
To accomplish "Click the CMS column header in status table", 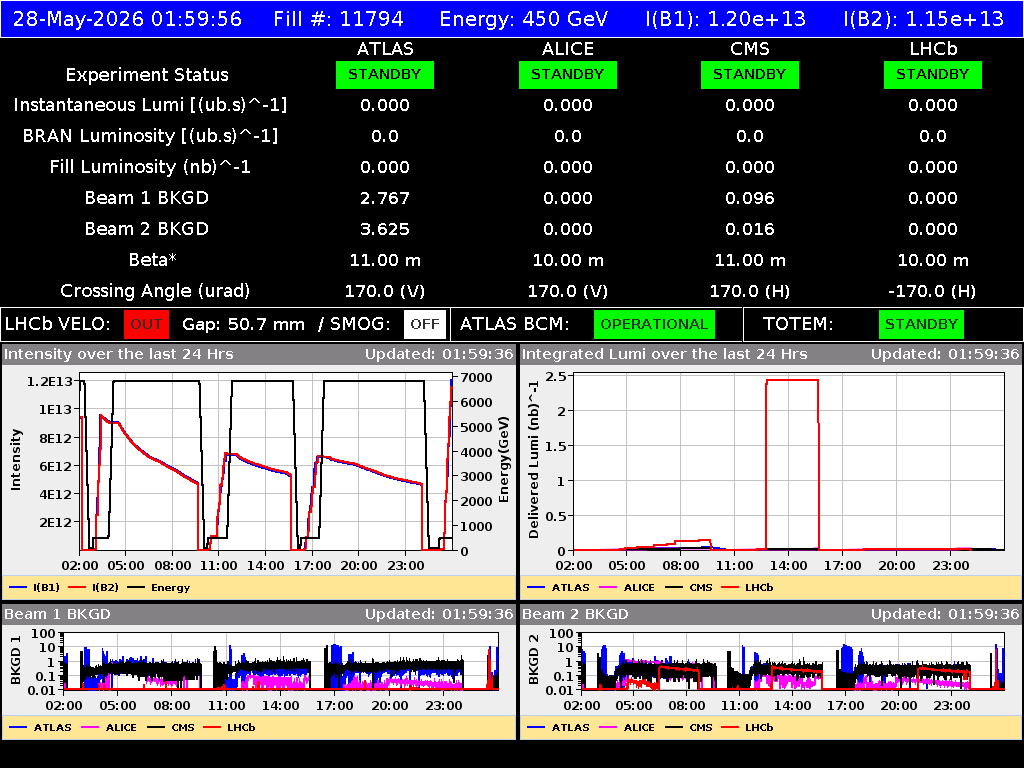I will (750, 49).
